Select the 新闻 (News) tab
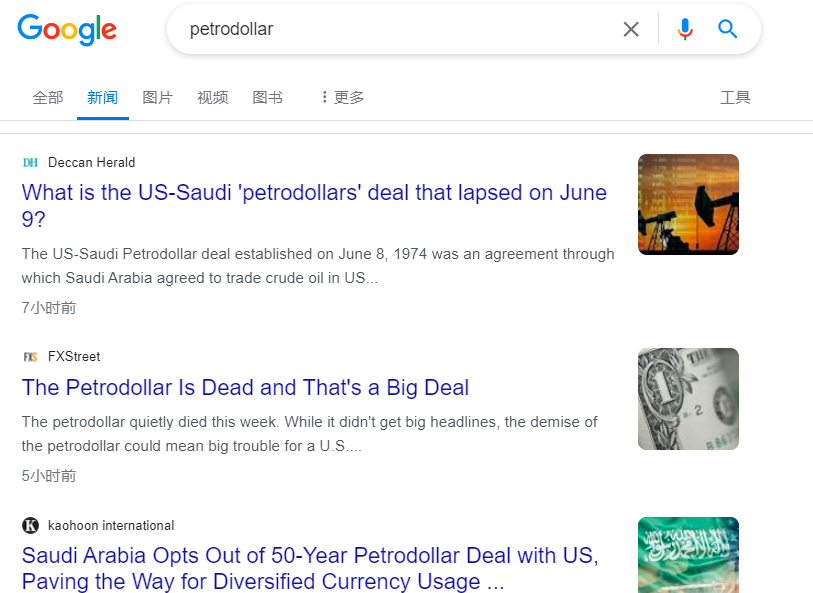 (102, 98)
